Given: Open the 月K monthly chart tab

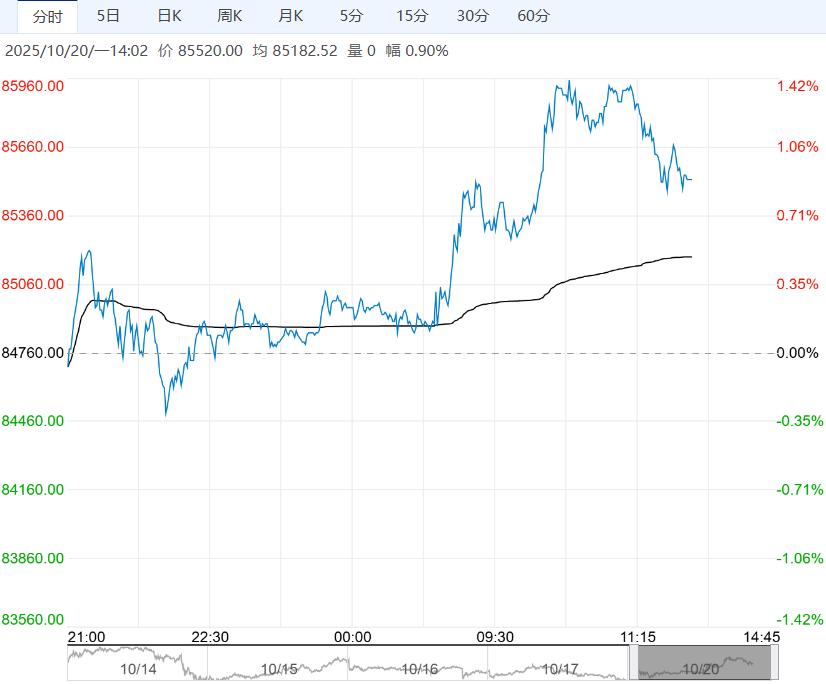Looking at the screenshot, I should coord(291,16).
